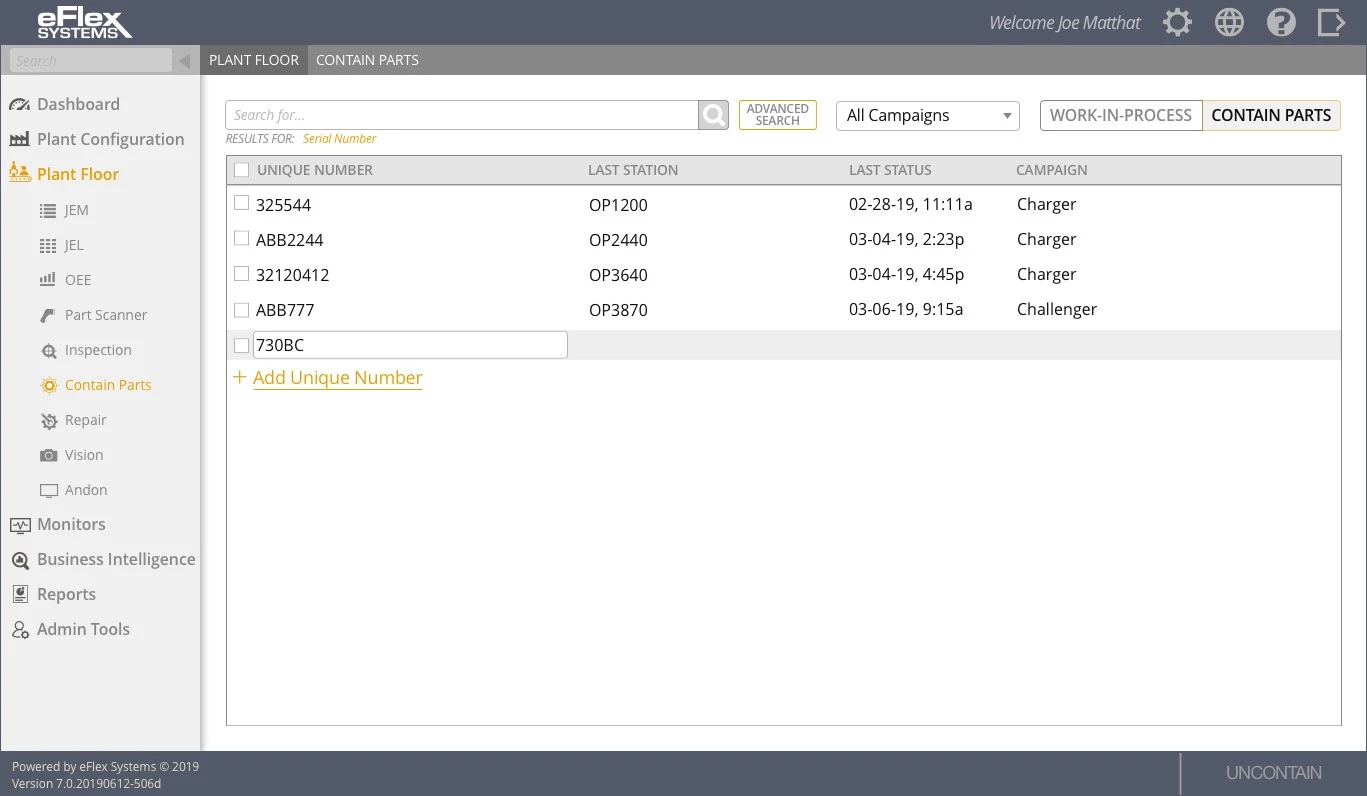The width and height of the screenshot is (1367, 796).
Task: Click the settings gear icon
Action: [x=1177, y=23]
